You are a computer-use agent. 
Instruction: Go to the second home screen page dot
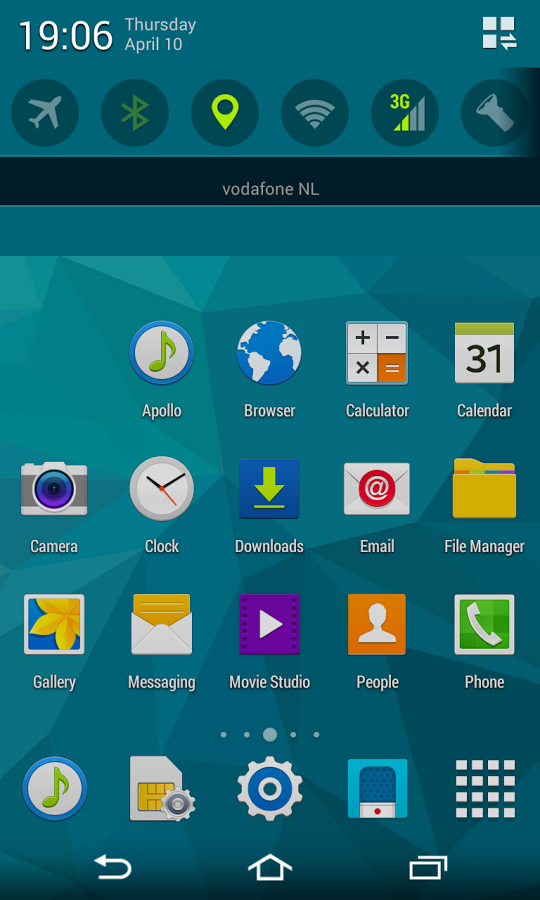[x=247, y=735]
